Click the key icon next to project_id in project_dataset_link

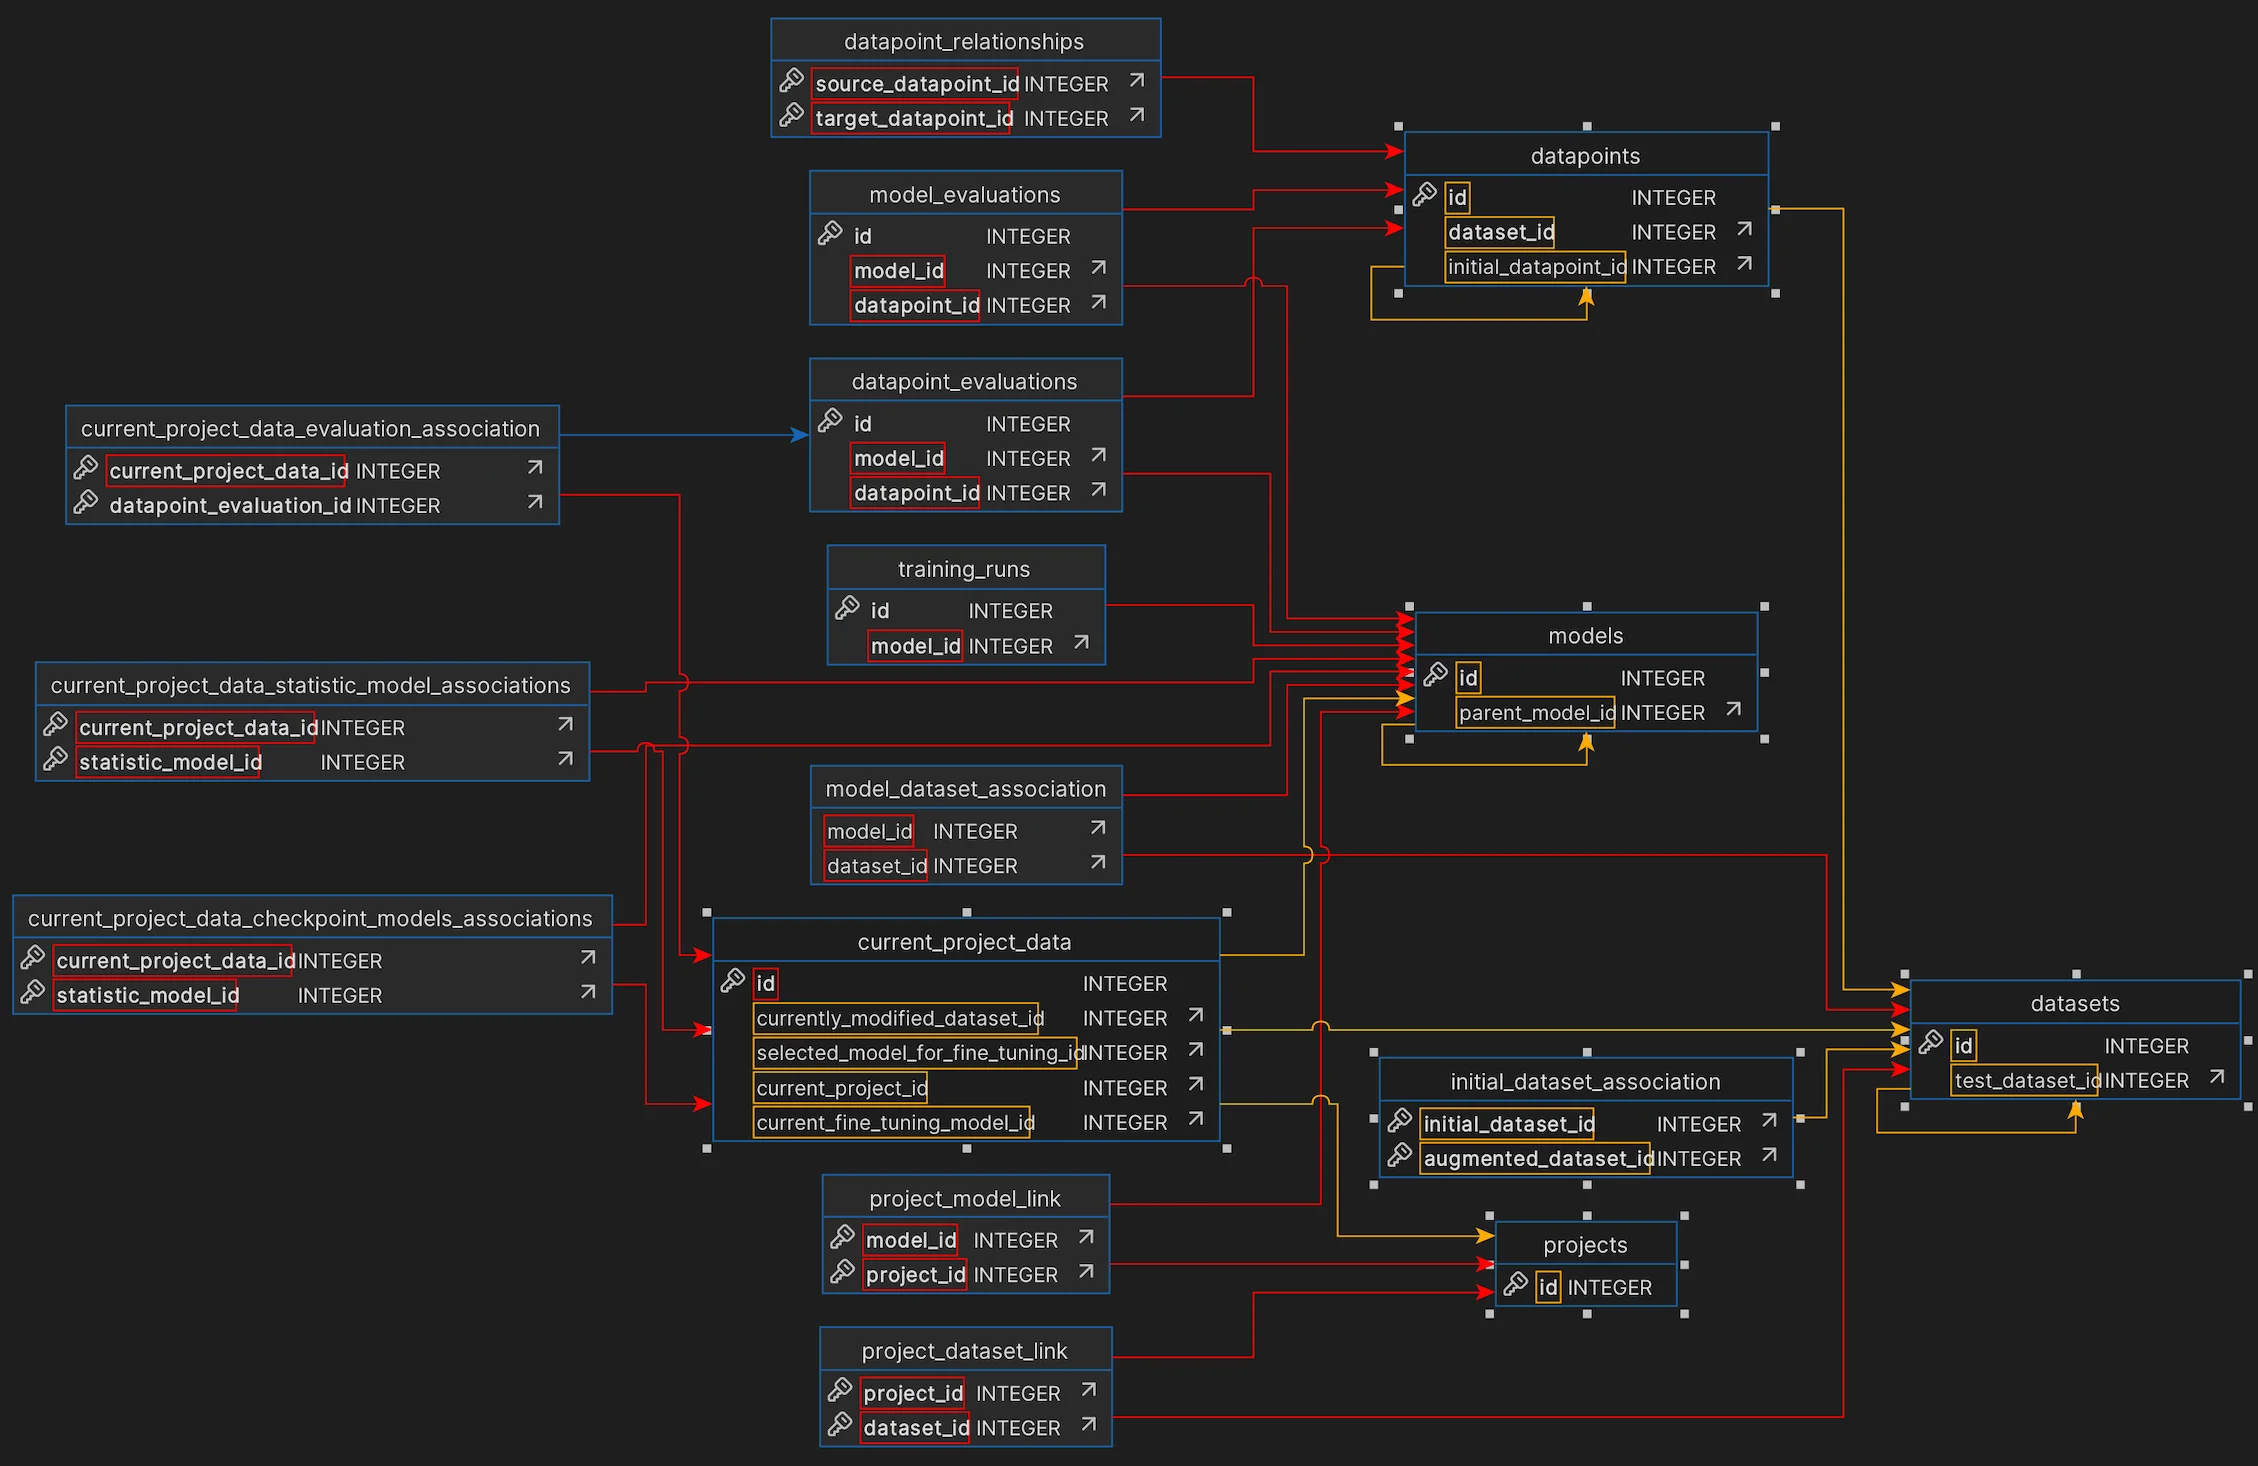838,1391
